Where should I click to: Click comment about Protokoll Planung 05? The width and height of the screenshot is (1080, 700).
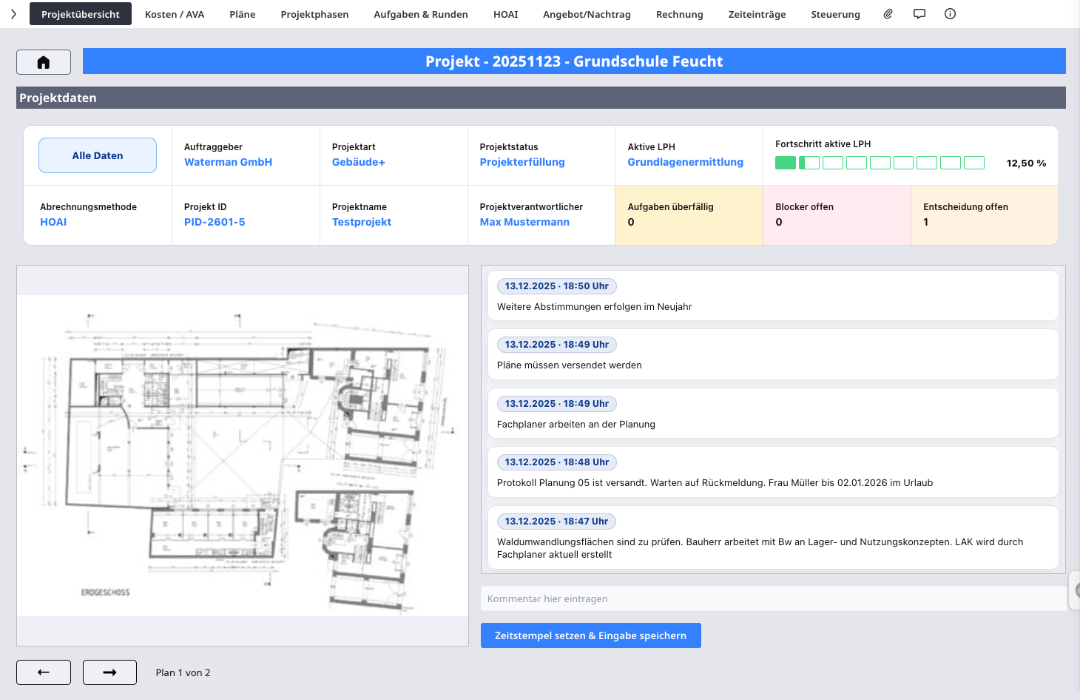point(715,483)
